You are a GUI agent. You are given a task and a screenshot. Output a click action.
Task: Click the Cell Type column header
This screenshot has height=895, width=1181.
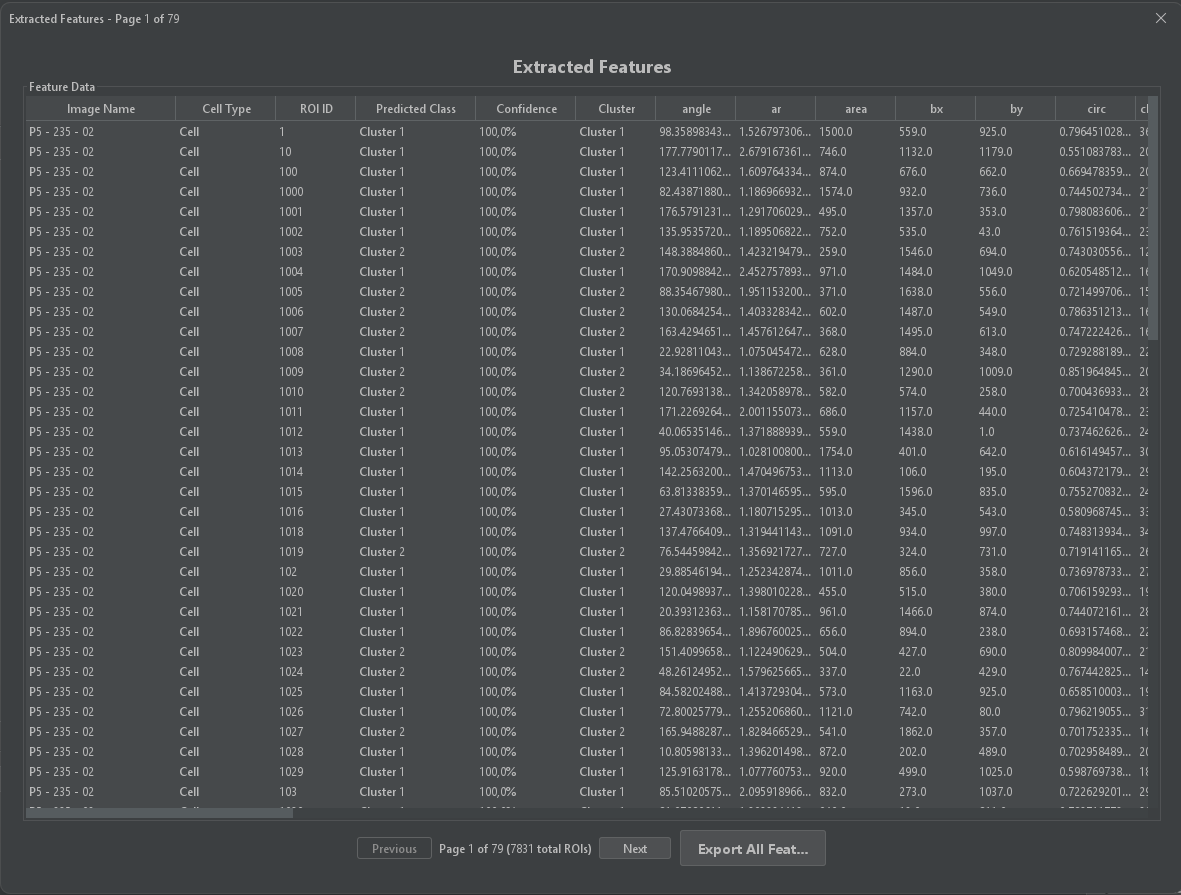[x=226, y=108]
